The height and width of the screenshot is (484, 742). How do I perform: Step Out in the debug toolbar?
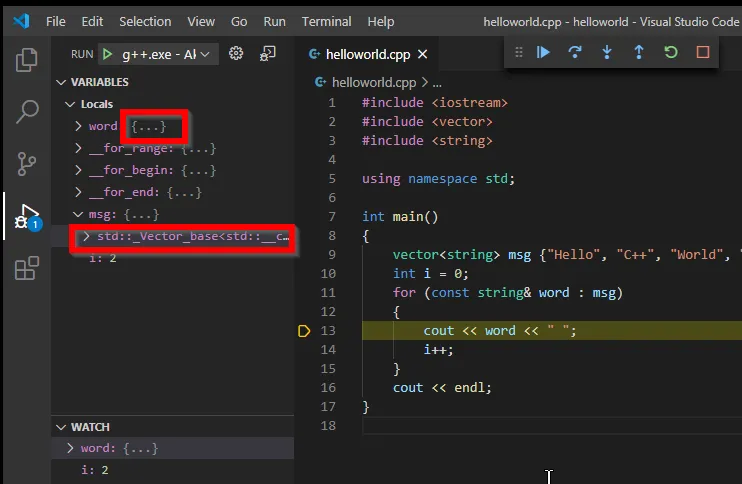click(639, 52)
